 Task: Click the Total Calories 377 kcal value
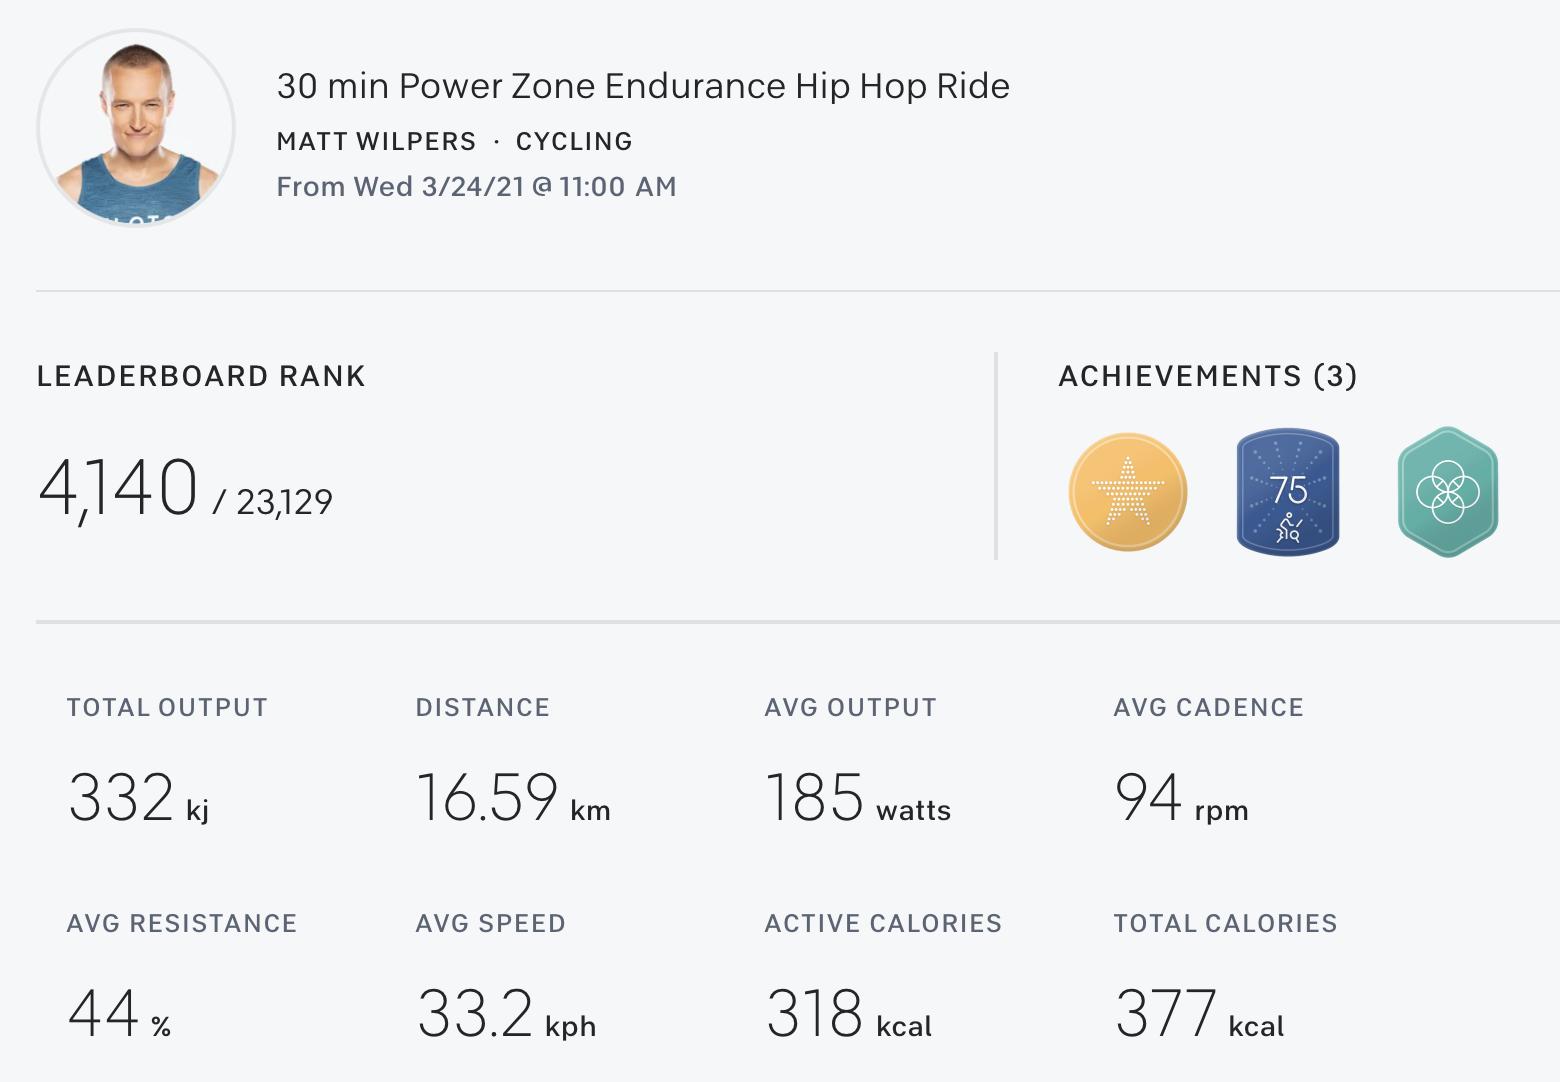pyautogui.click(x=1199, y=1014)
